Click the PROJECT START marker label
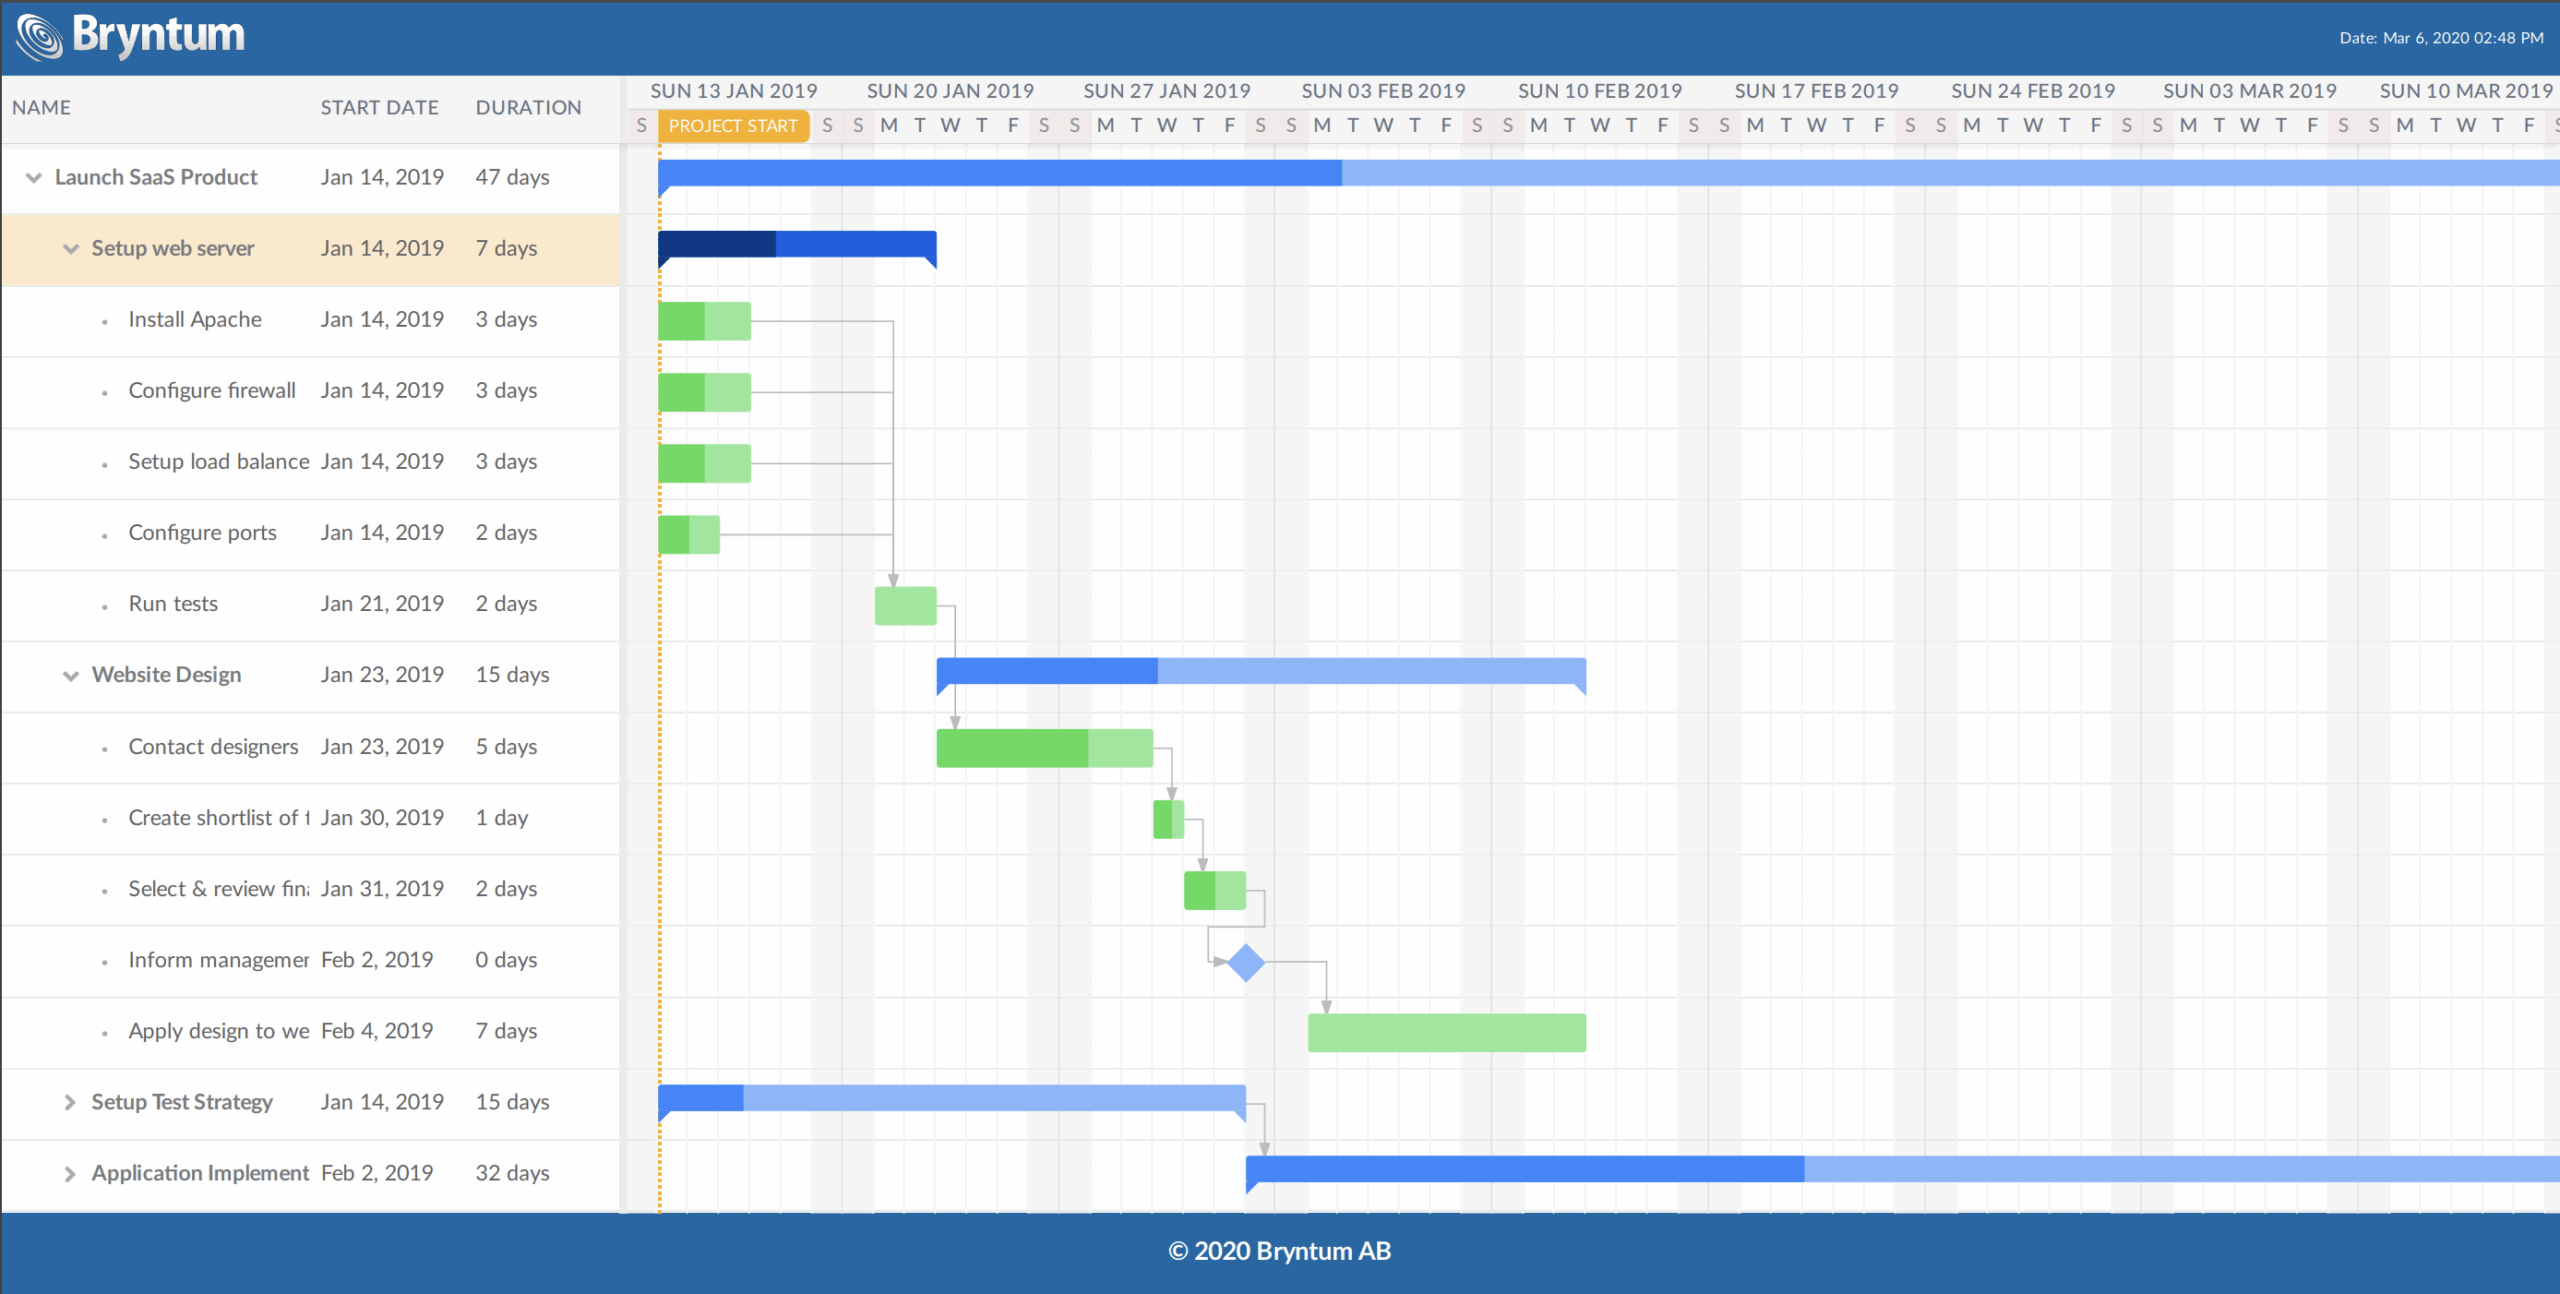 click(x=733, y=126)
